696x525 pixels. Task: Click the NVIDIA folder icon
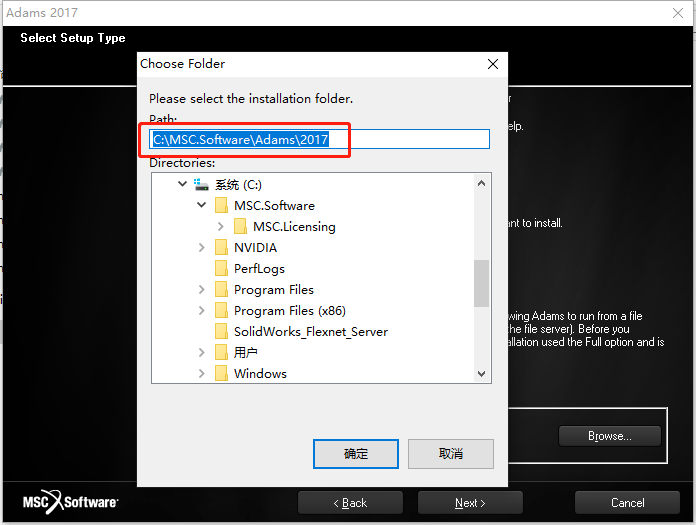coord(221,247)
